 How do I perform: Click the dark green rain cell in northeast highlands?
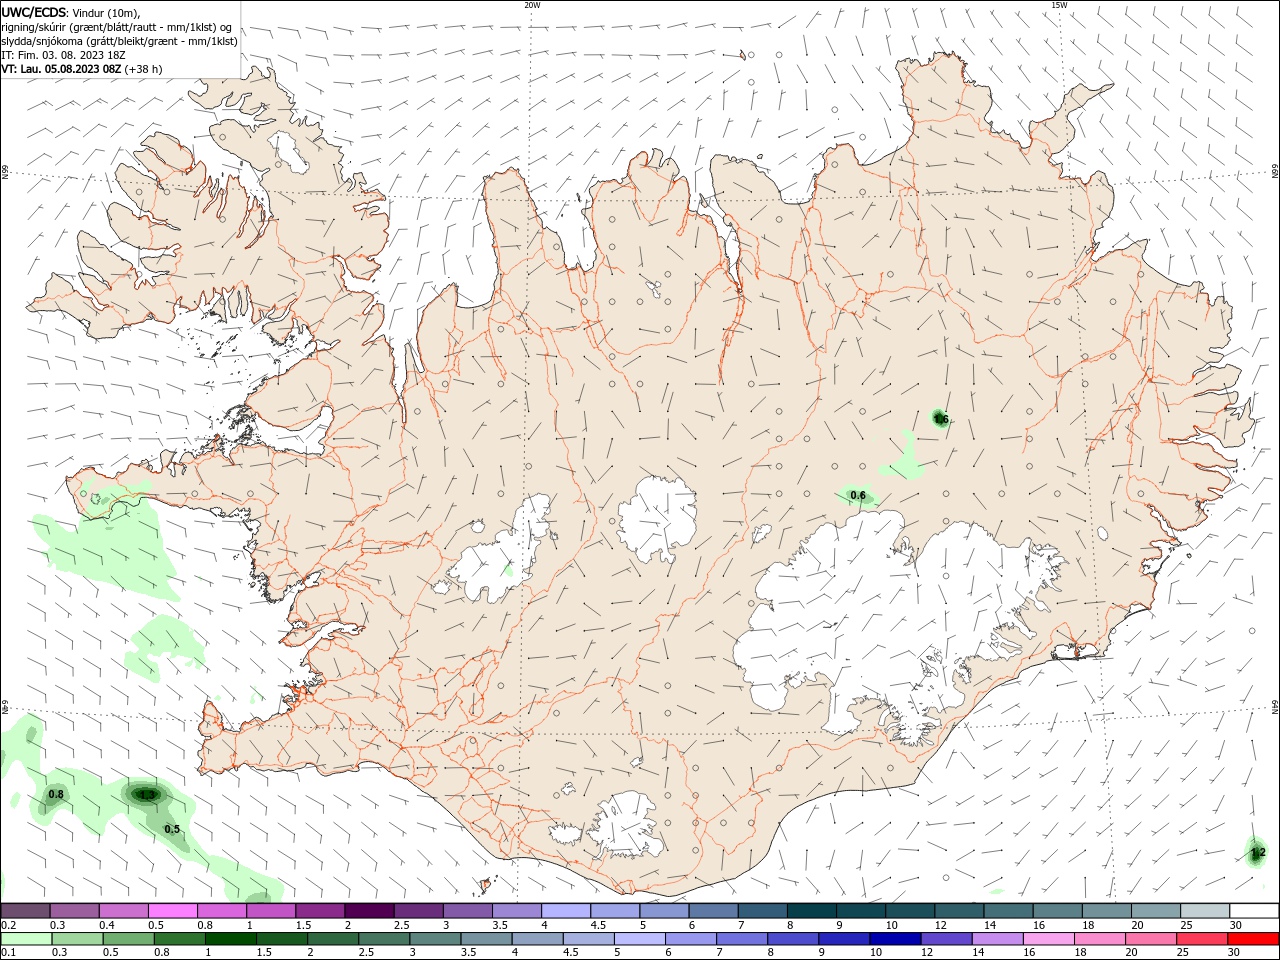pos(940,418)
